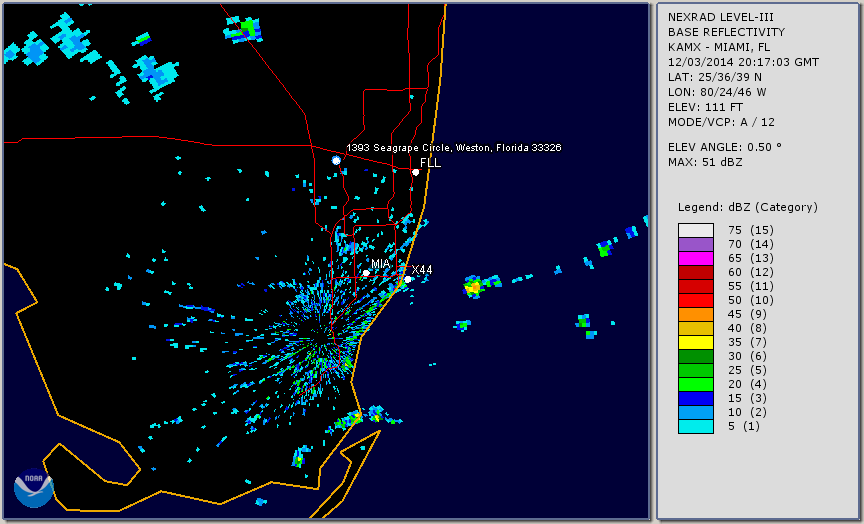This screenshot has height=524, width=864.
Task: Click the 'KAMX - MIAMI, FL' station text
Action: (719, 47)
